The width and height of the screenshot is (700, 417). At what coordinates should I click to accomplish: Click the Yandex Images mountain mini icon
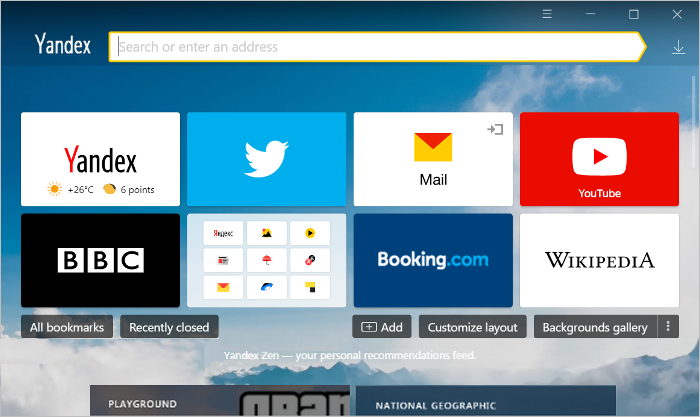coord(267,233)
